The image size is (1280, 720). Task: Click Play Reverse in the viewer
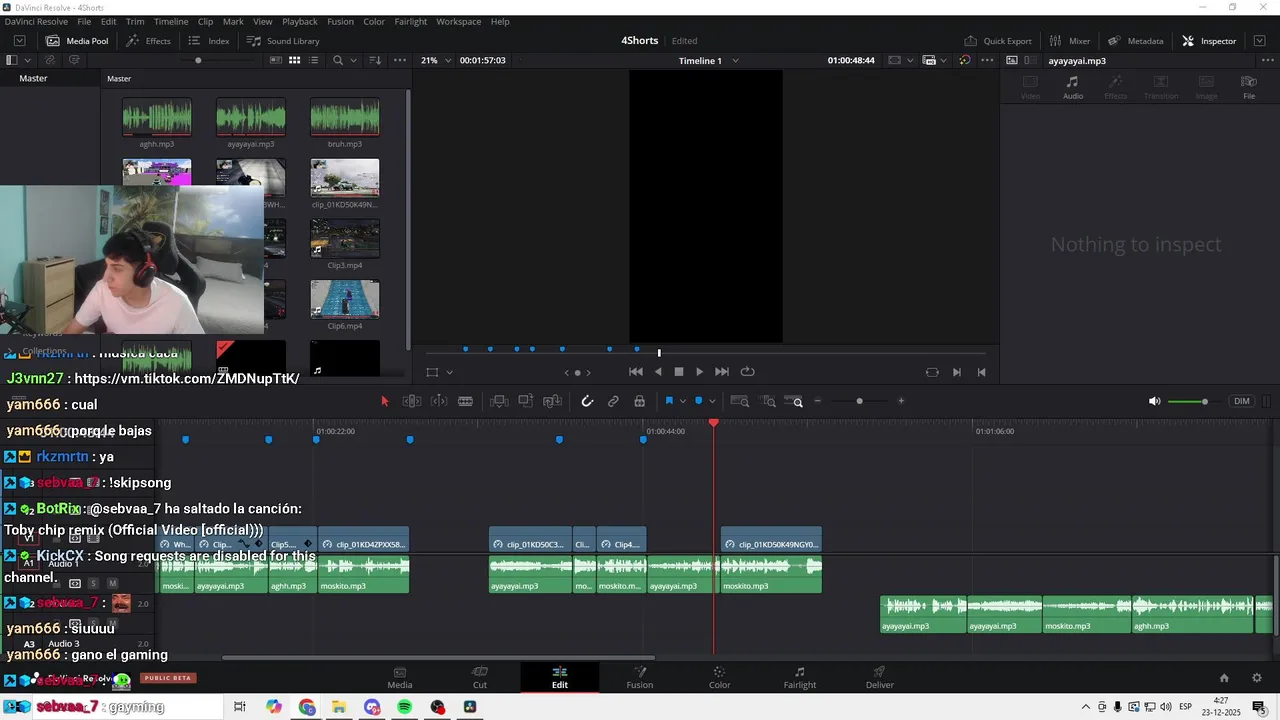pyautogui.click(x=658, y=372)
